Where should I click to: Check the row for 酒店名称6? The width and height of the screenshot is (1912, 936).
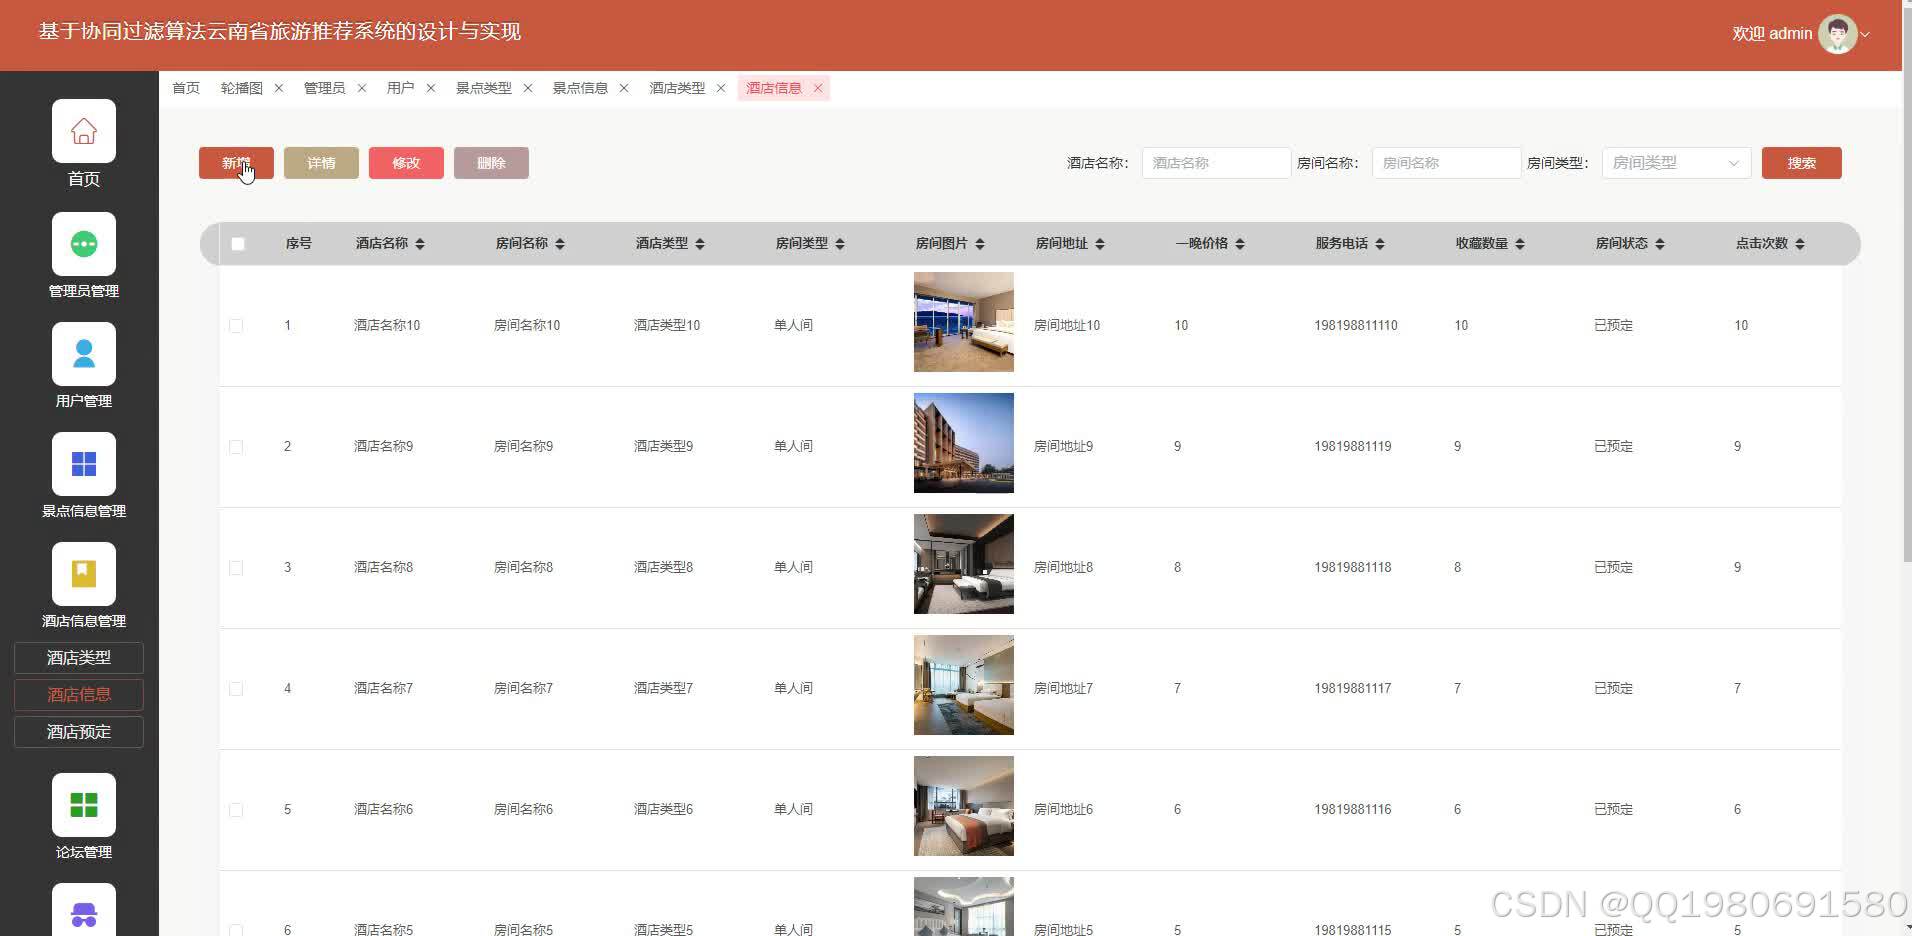tap(236, 810)
